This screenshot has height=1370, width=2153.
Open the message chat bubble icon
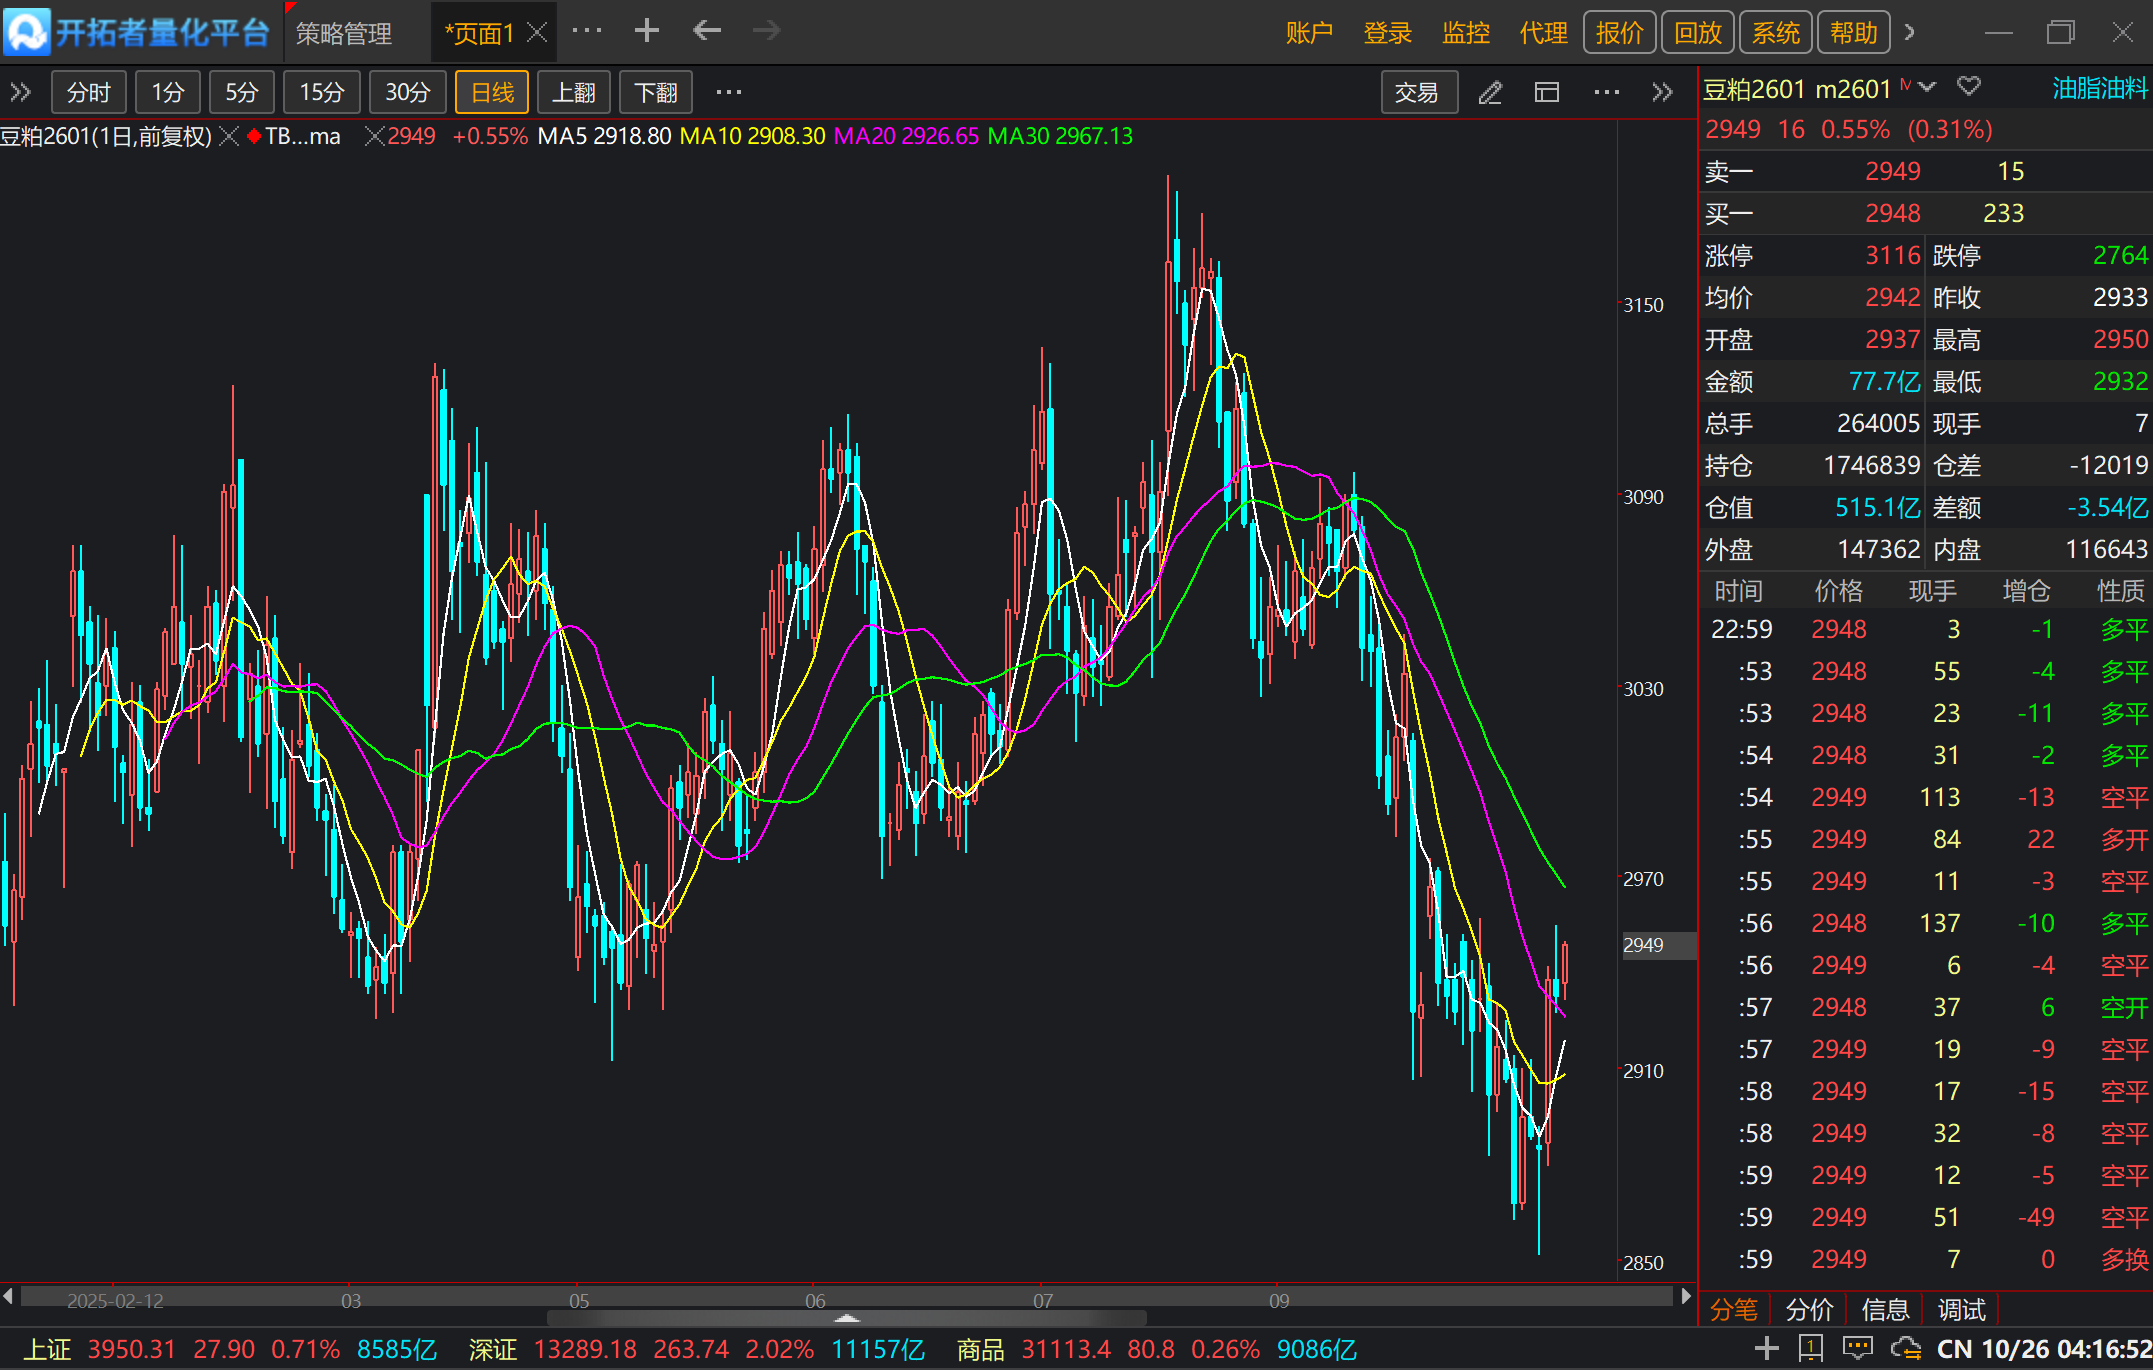1857,1348
